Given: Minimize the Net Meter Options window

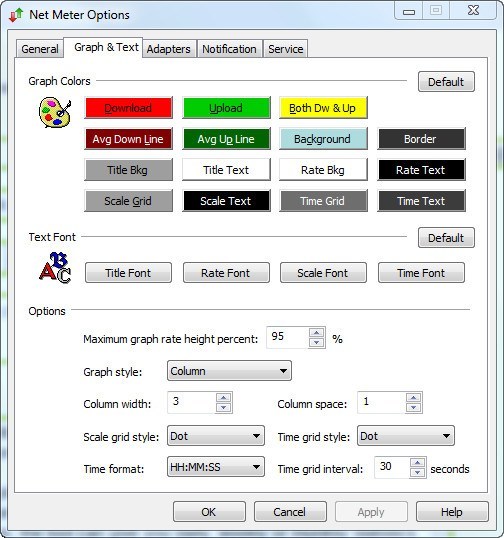Looking at the screenshot, I should point(409,11).
